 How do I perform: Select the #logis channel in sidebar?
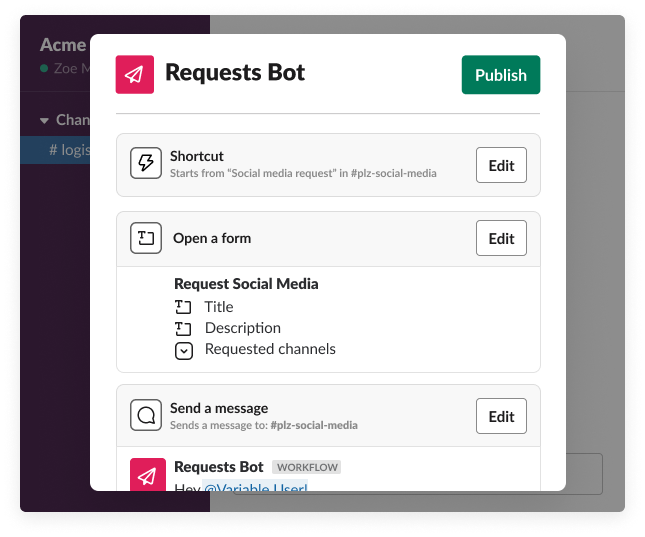68,150
